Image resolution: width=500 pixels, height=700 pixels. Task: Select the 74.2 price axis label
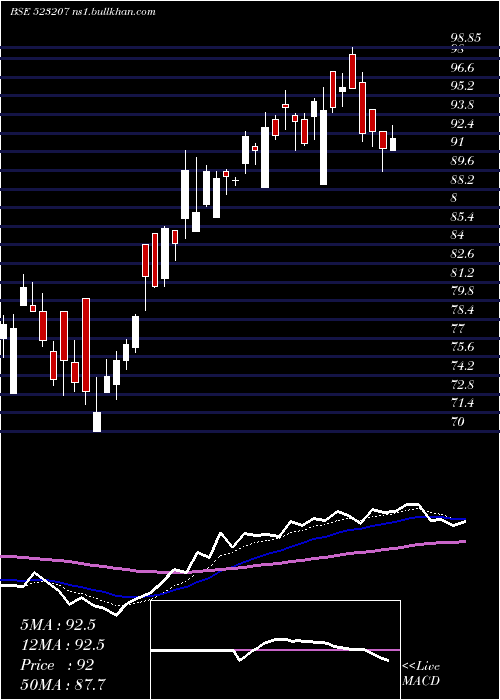click(x=462, y=366)
